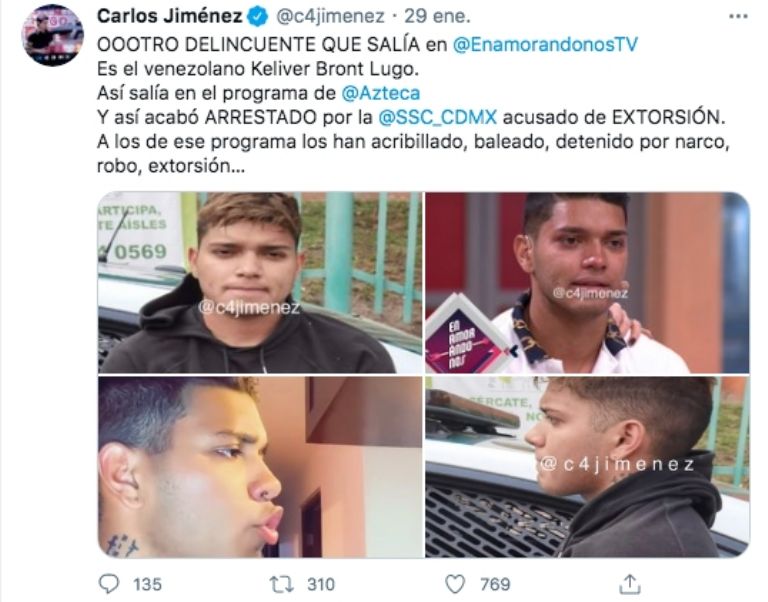Open bottom-right side-view arrest photo

click(x=587, y=467)
